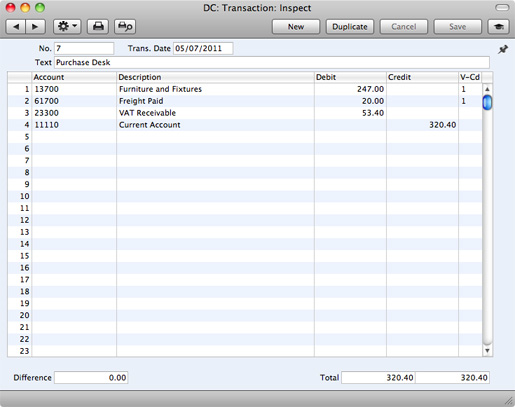Click scrollbar down arrow in table
515x407 pixels.
click(x=487, y=351)
